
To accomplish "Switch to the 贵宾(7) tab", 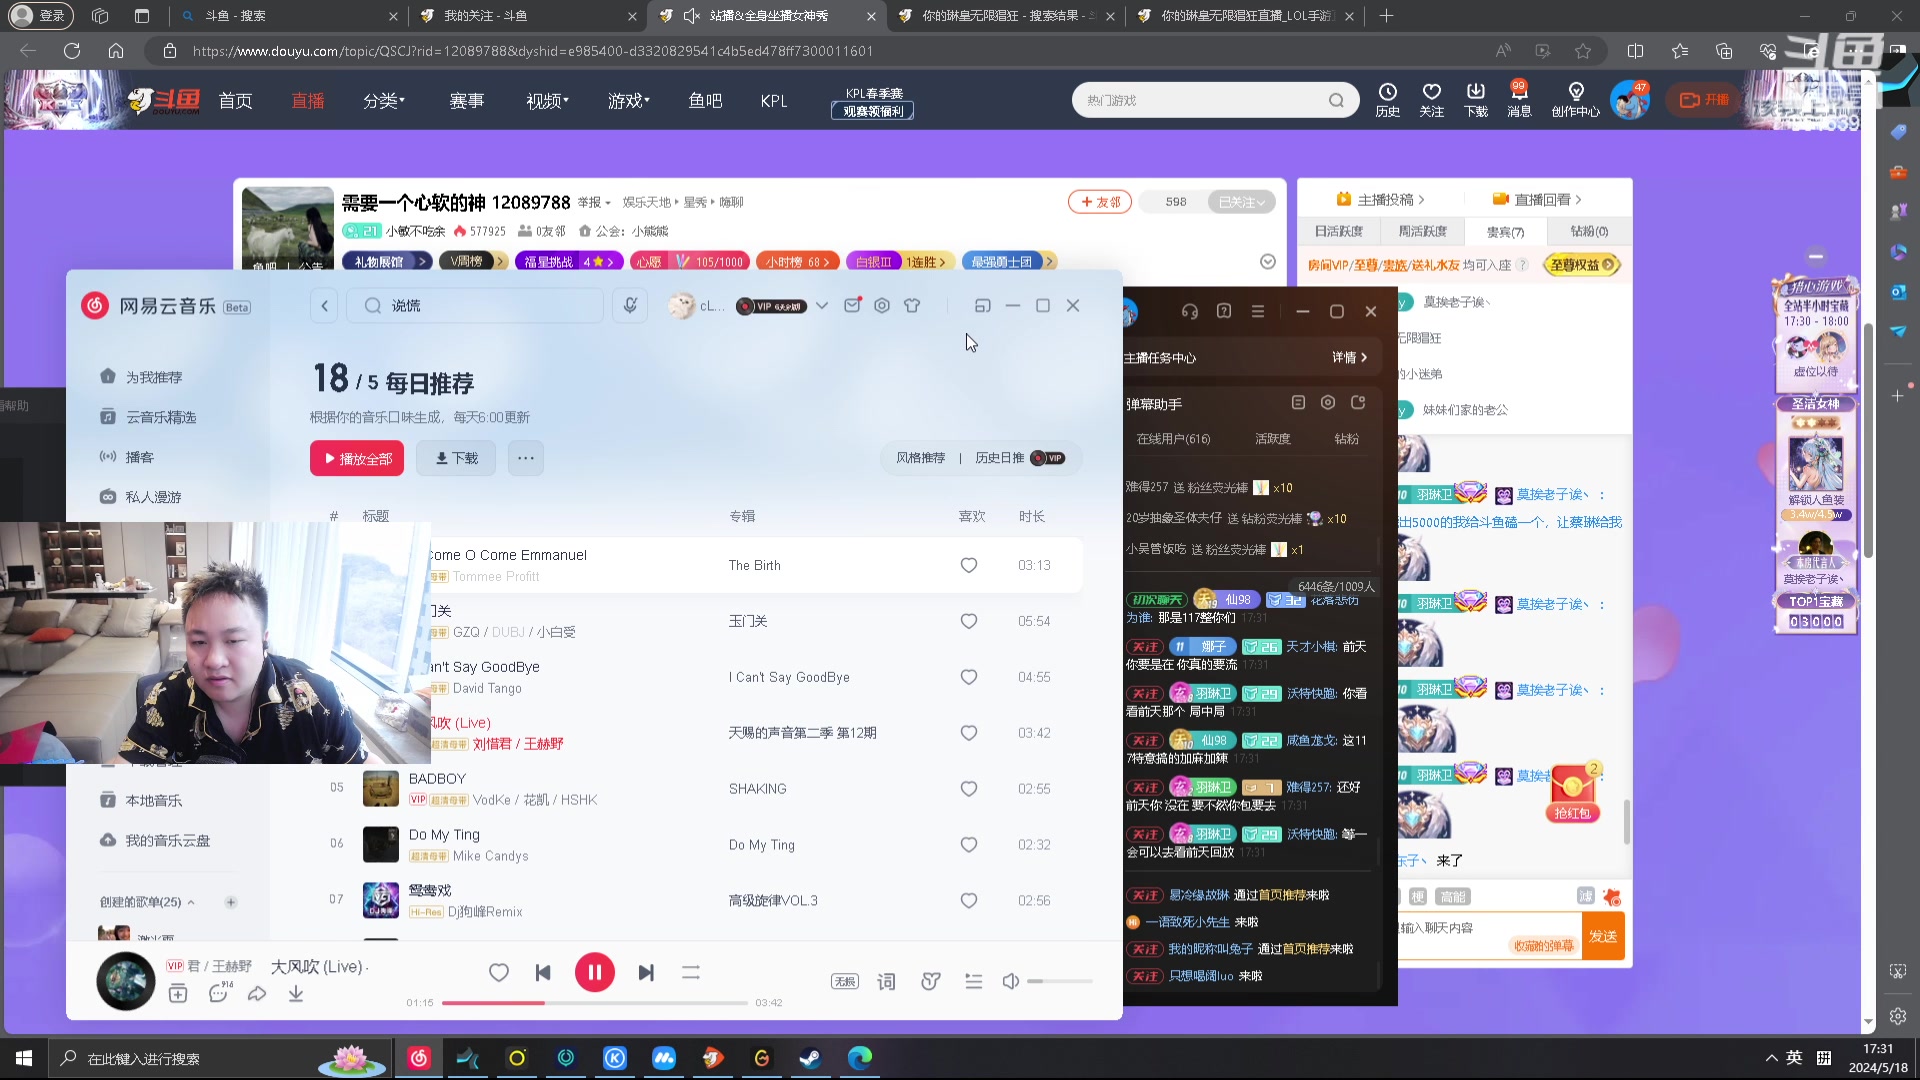I will (1506, 231).
